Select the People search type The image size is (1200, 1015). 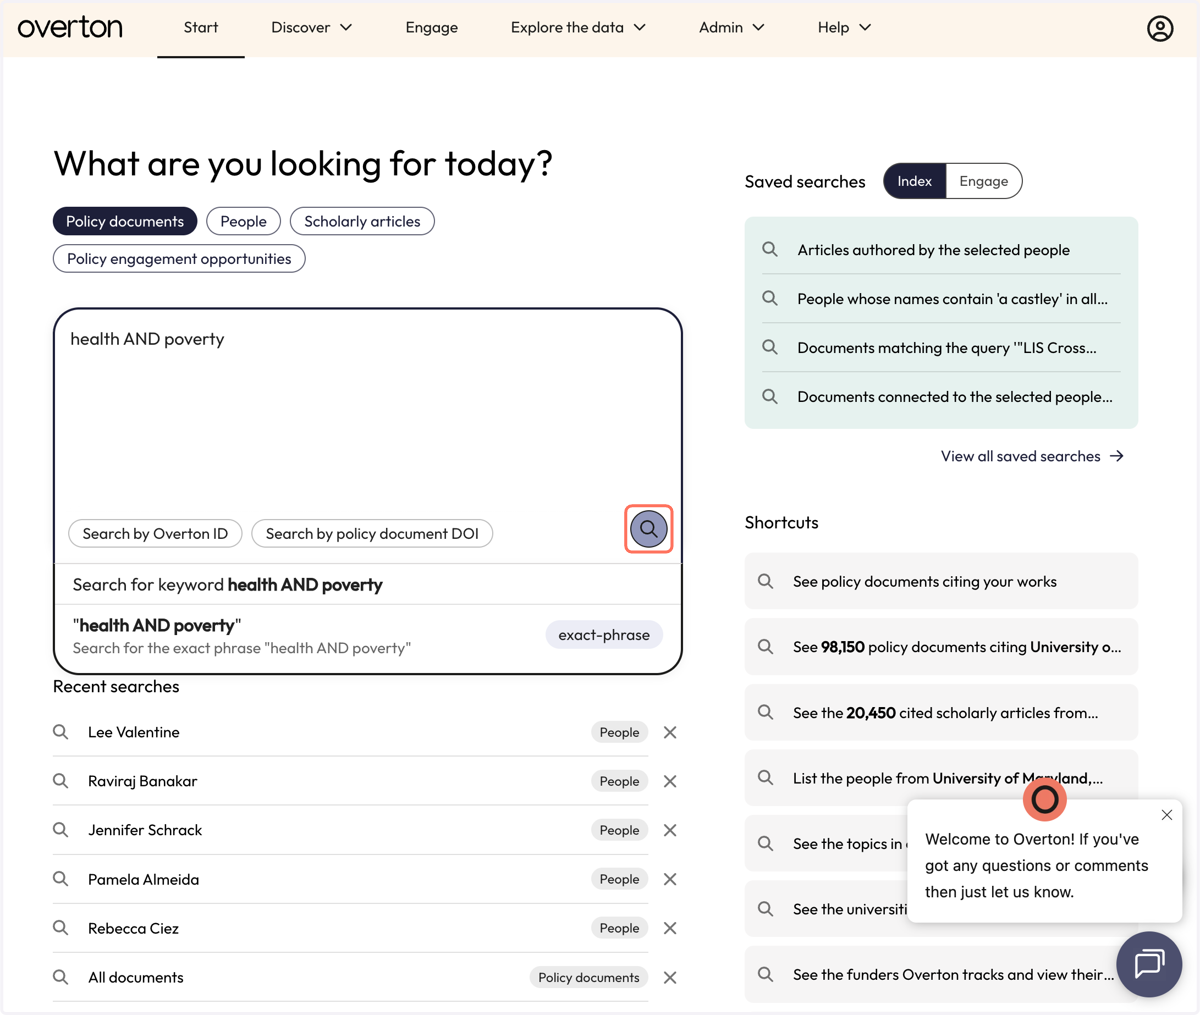coord(243,221)
